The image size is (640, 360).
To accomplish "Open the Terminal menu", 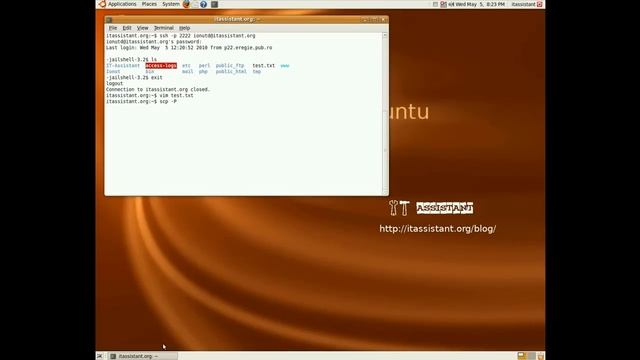I will (x=164, y=28).
